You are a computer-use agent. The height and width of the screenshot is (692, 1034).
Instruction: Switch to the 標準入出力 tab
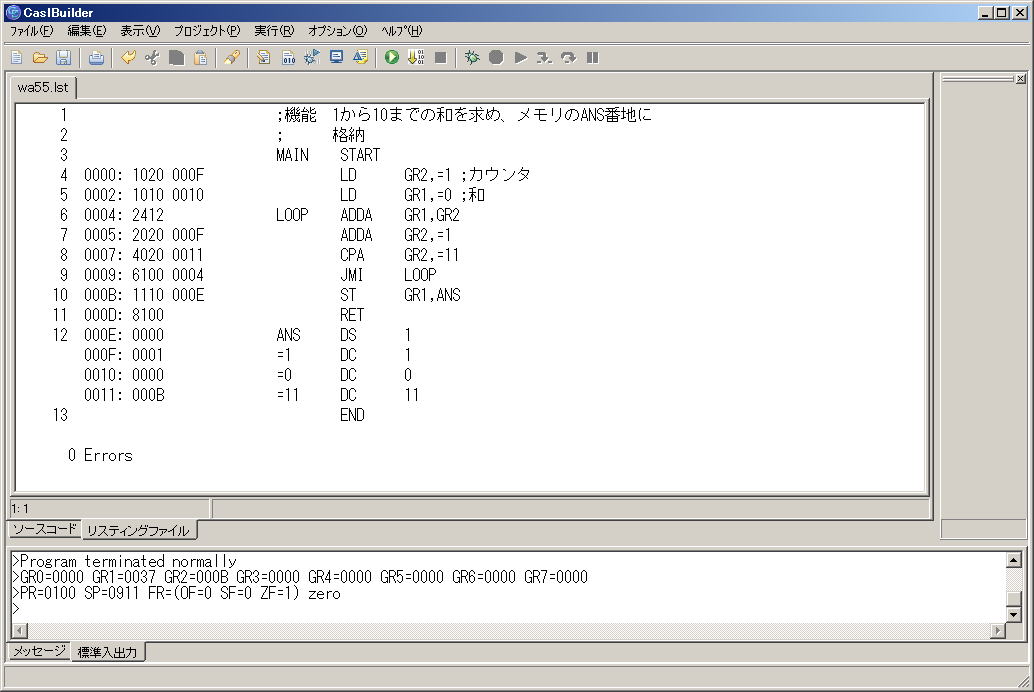coord(109,652)
